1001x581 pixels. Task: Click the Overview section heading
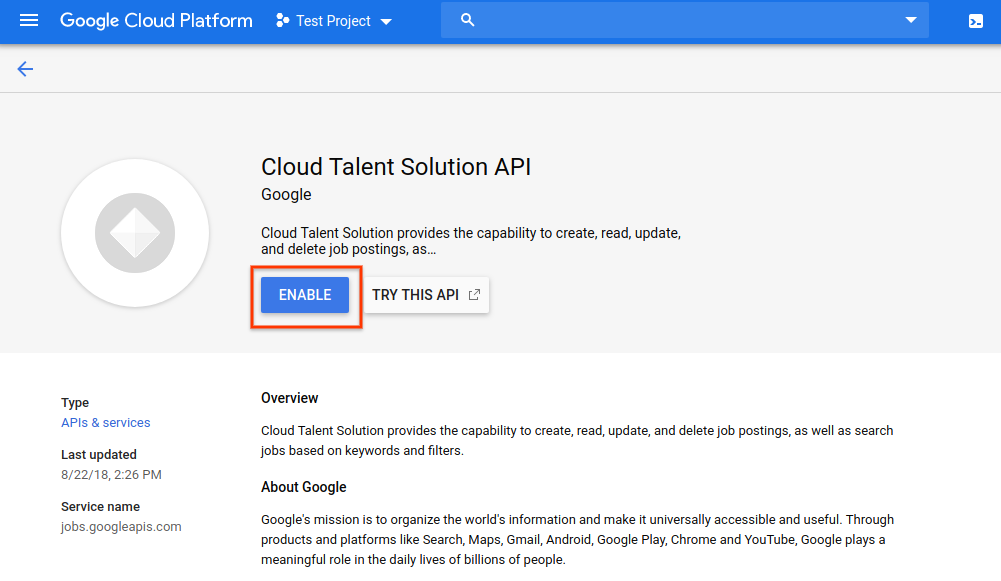click(290, 398)
